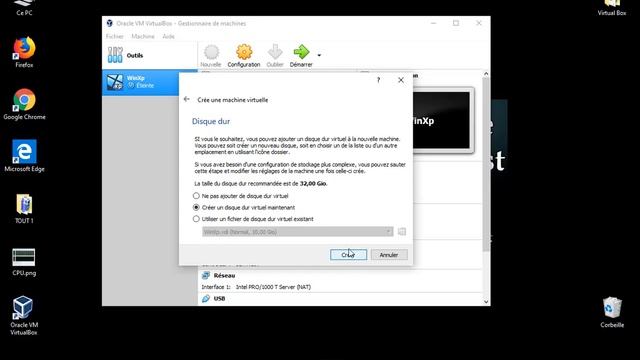Open the Fichier menu

point(114,36)
